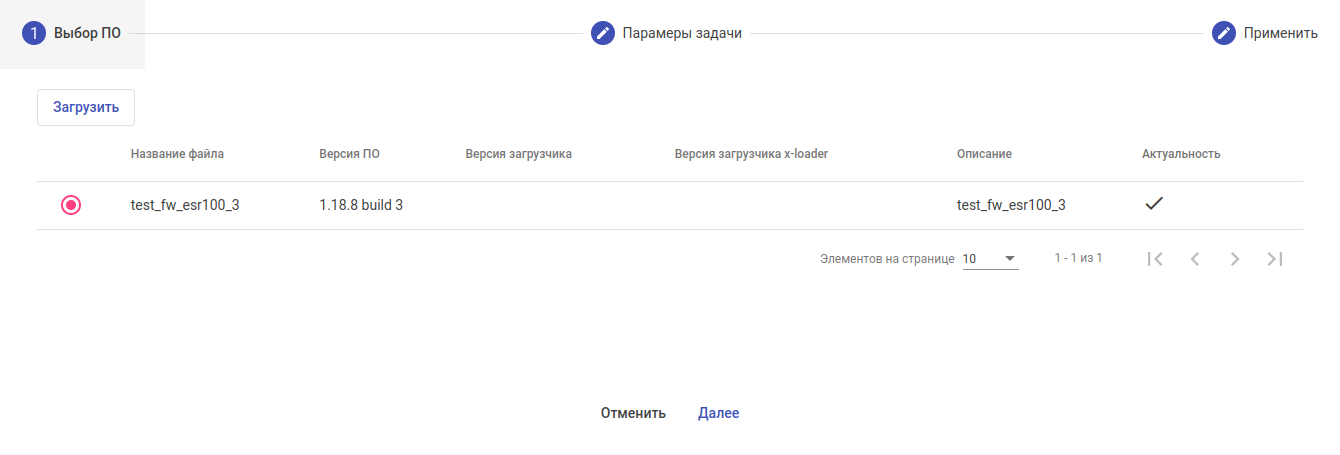Click the pencil icon beside Парамеры задачи
The image size is (1340, 455).
(602, 33)
